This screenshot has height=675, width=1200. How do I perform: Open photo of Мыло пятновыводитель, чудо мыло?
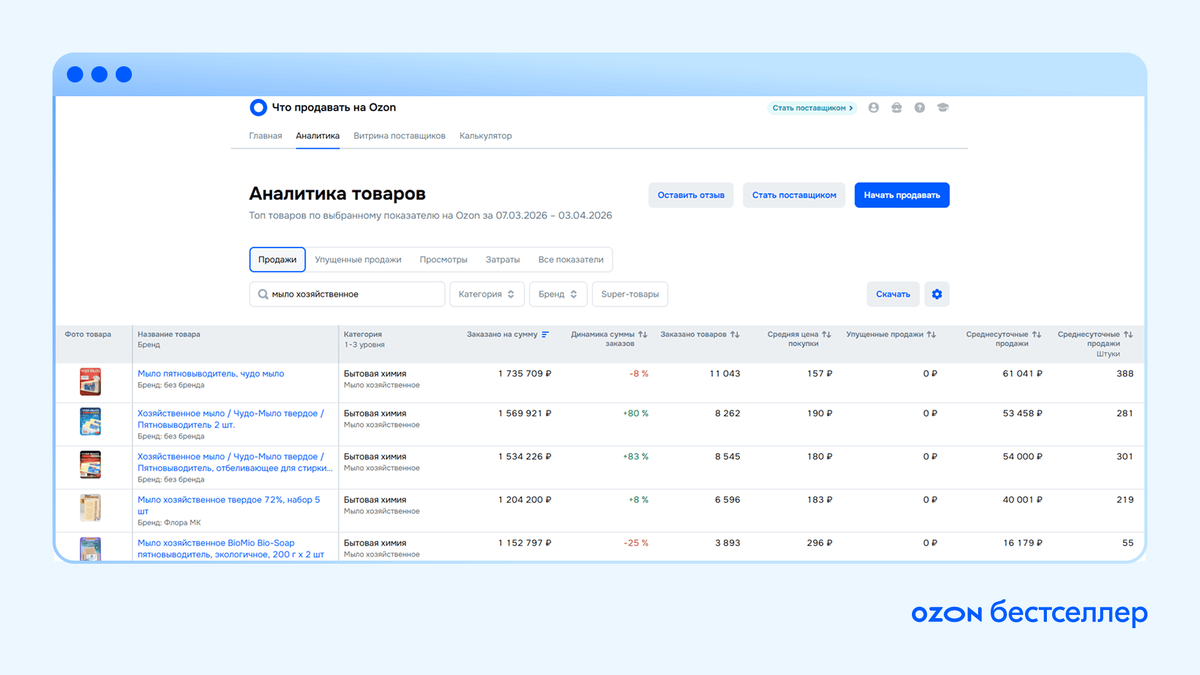coord(91,382)
